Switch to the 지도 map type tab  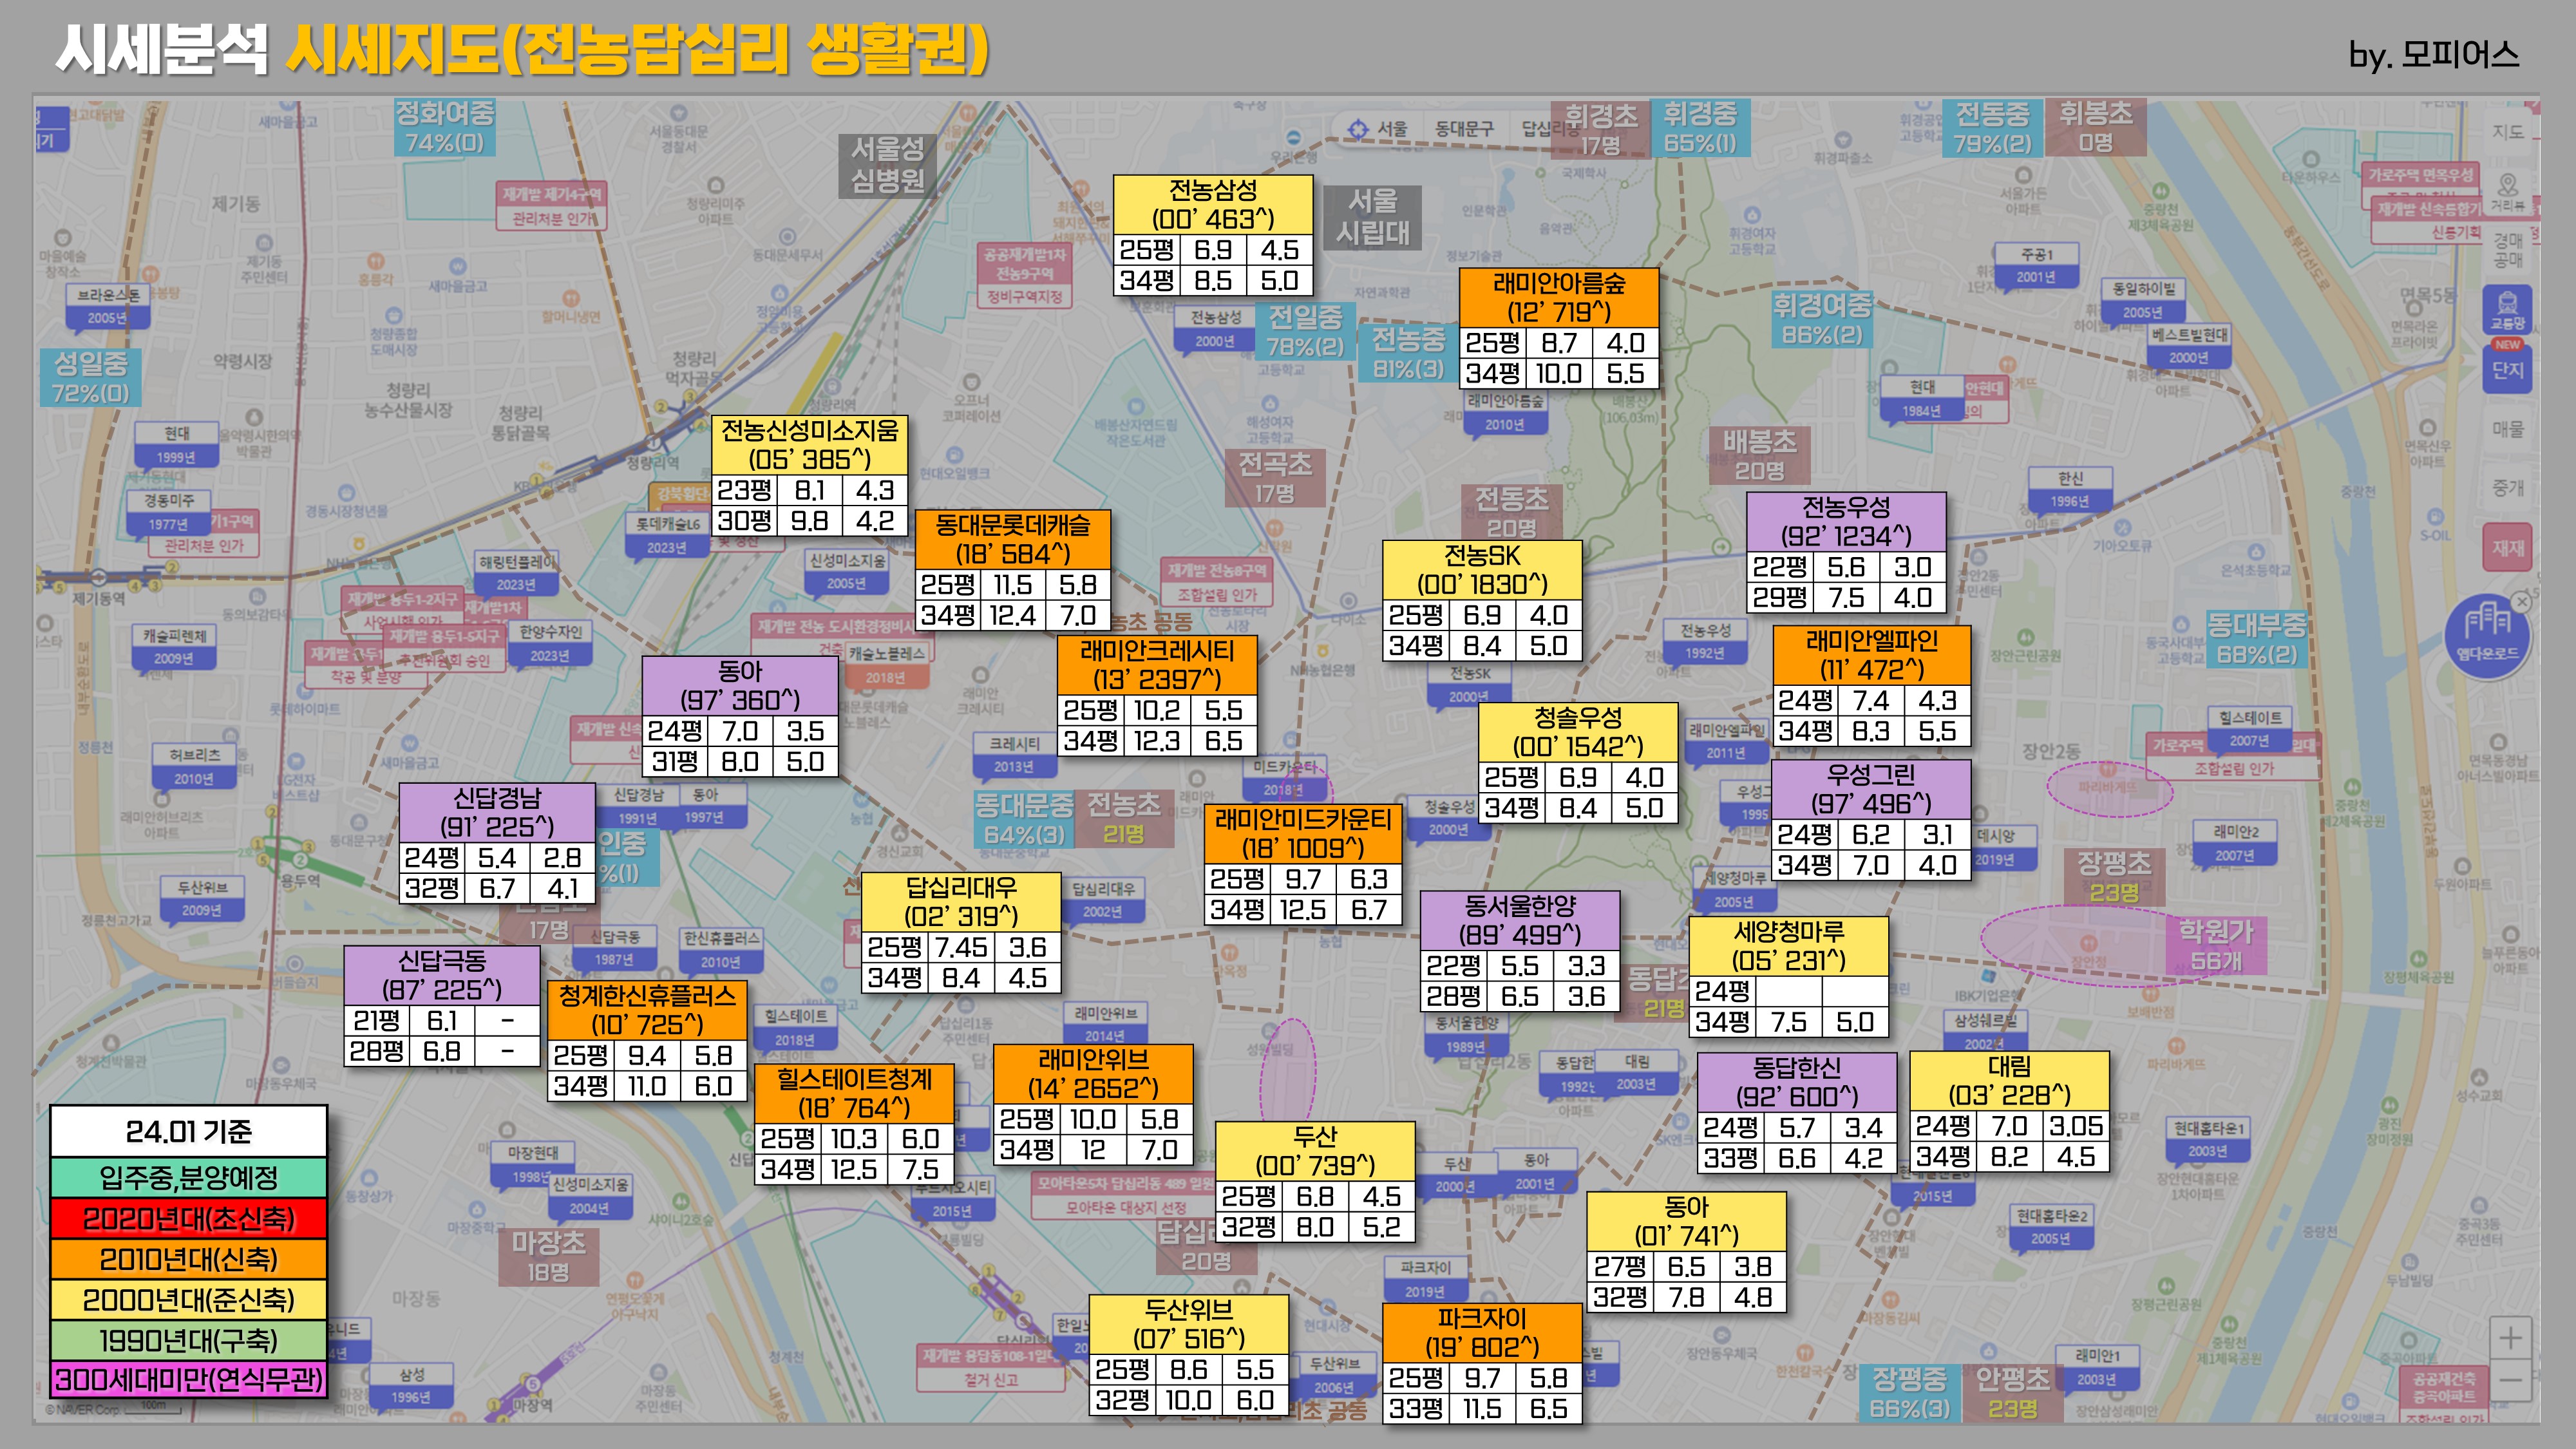(x=2507, y=131)
